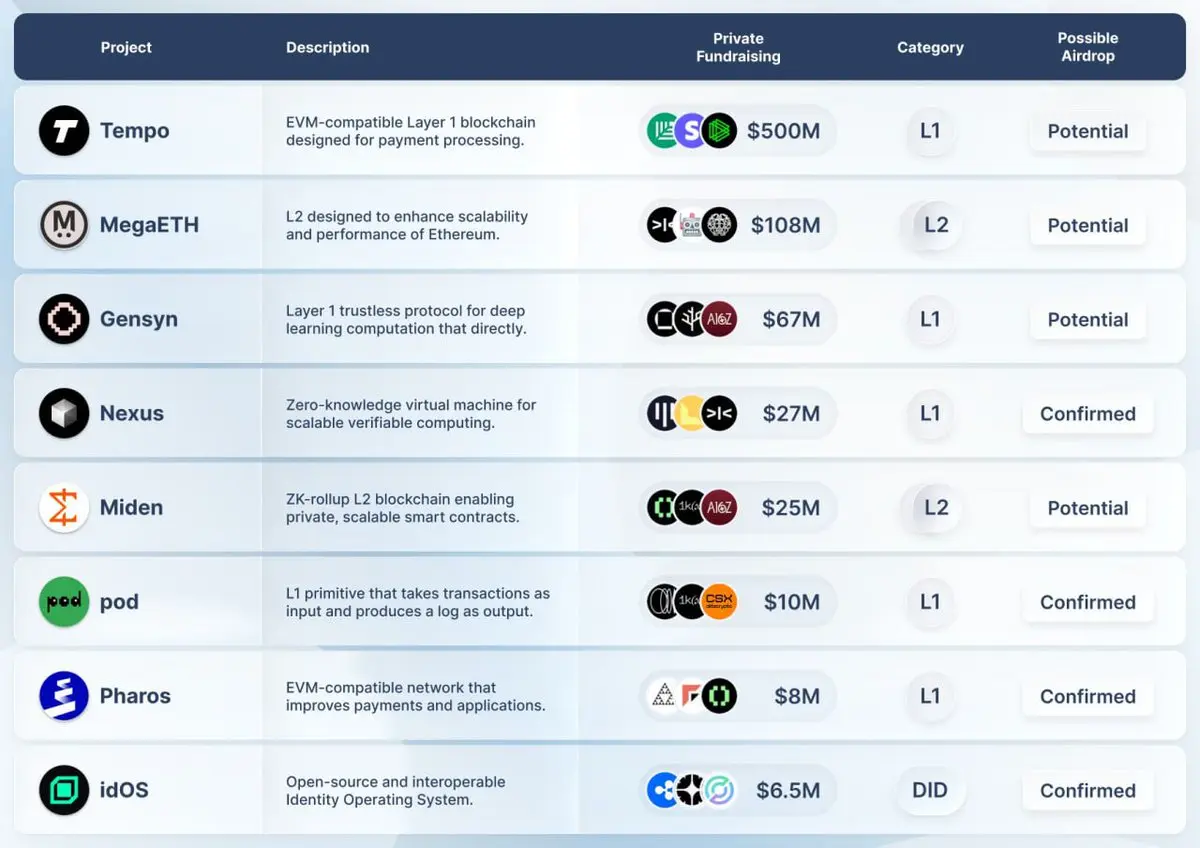Select the blue Pharos logo
This screenshot has width=1200, height=848.
(x=64, y=696)
